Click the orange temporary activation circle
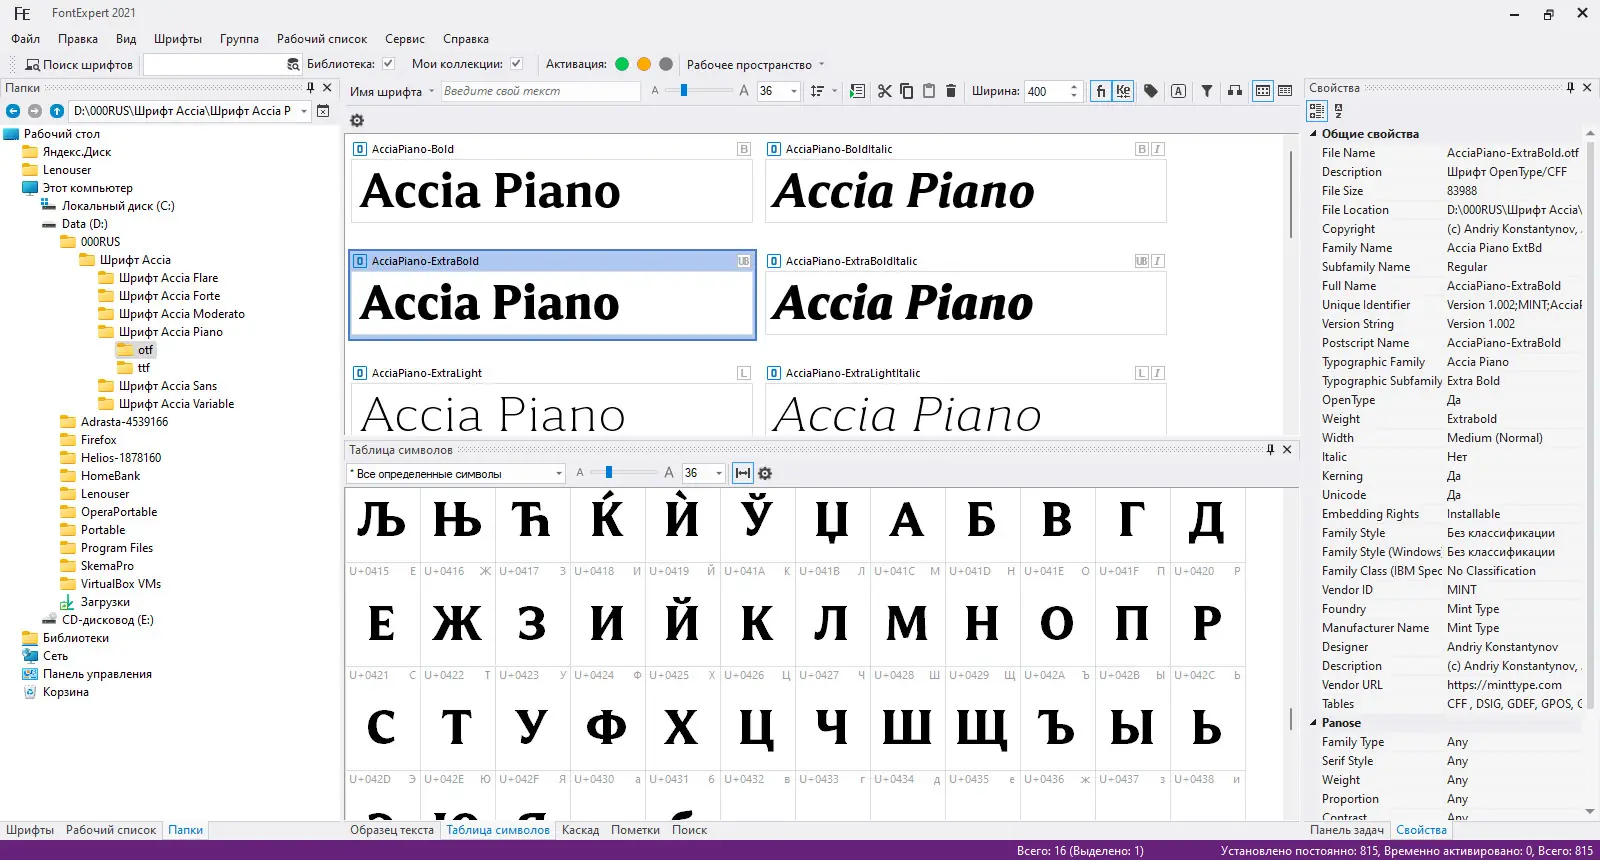The height and width of the screenshot is (860, 1600). click(x=644, y=64)
